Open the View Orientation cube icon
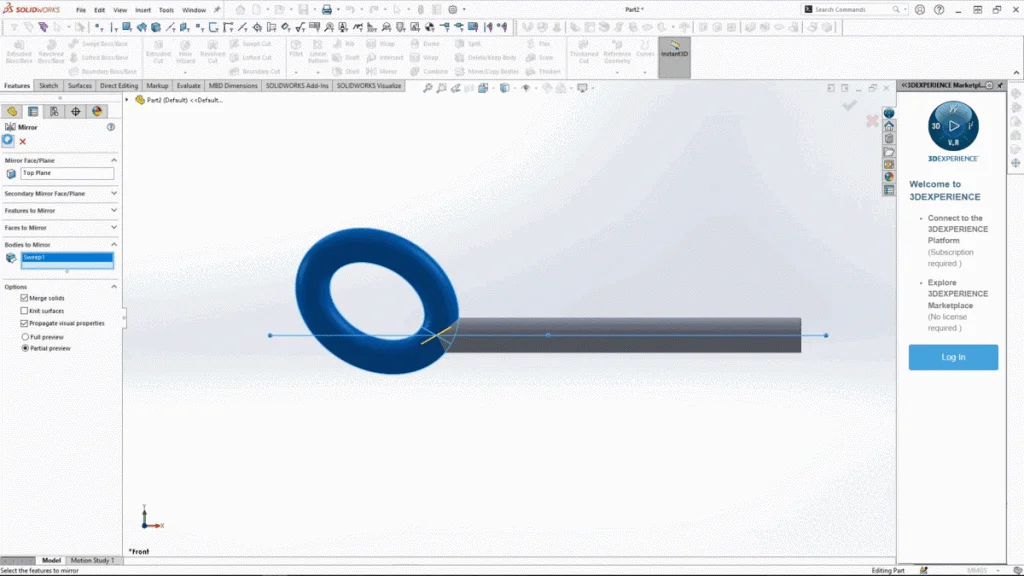Screen dimensions: 1024x576 click(483, 88)
